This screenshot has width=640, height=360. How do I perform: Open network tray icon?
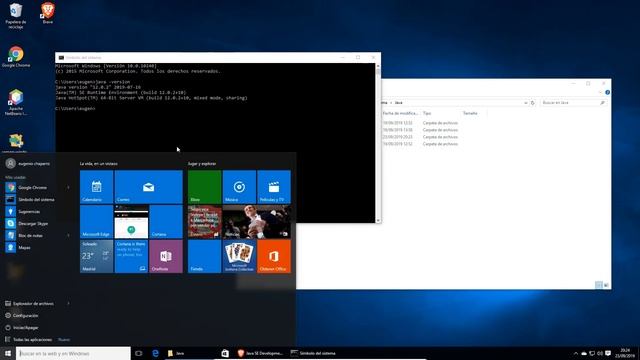(592, 353)
